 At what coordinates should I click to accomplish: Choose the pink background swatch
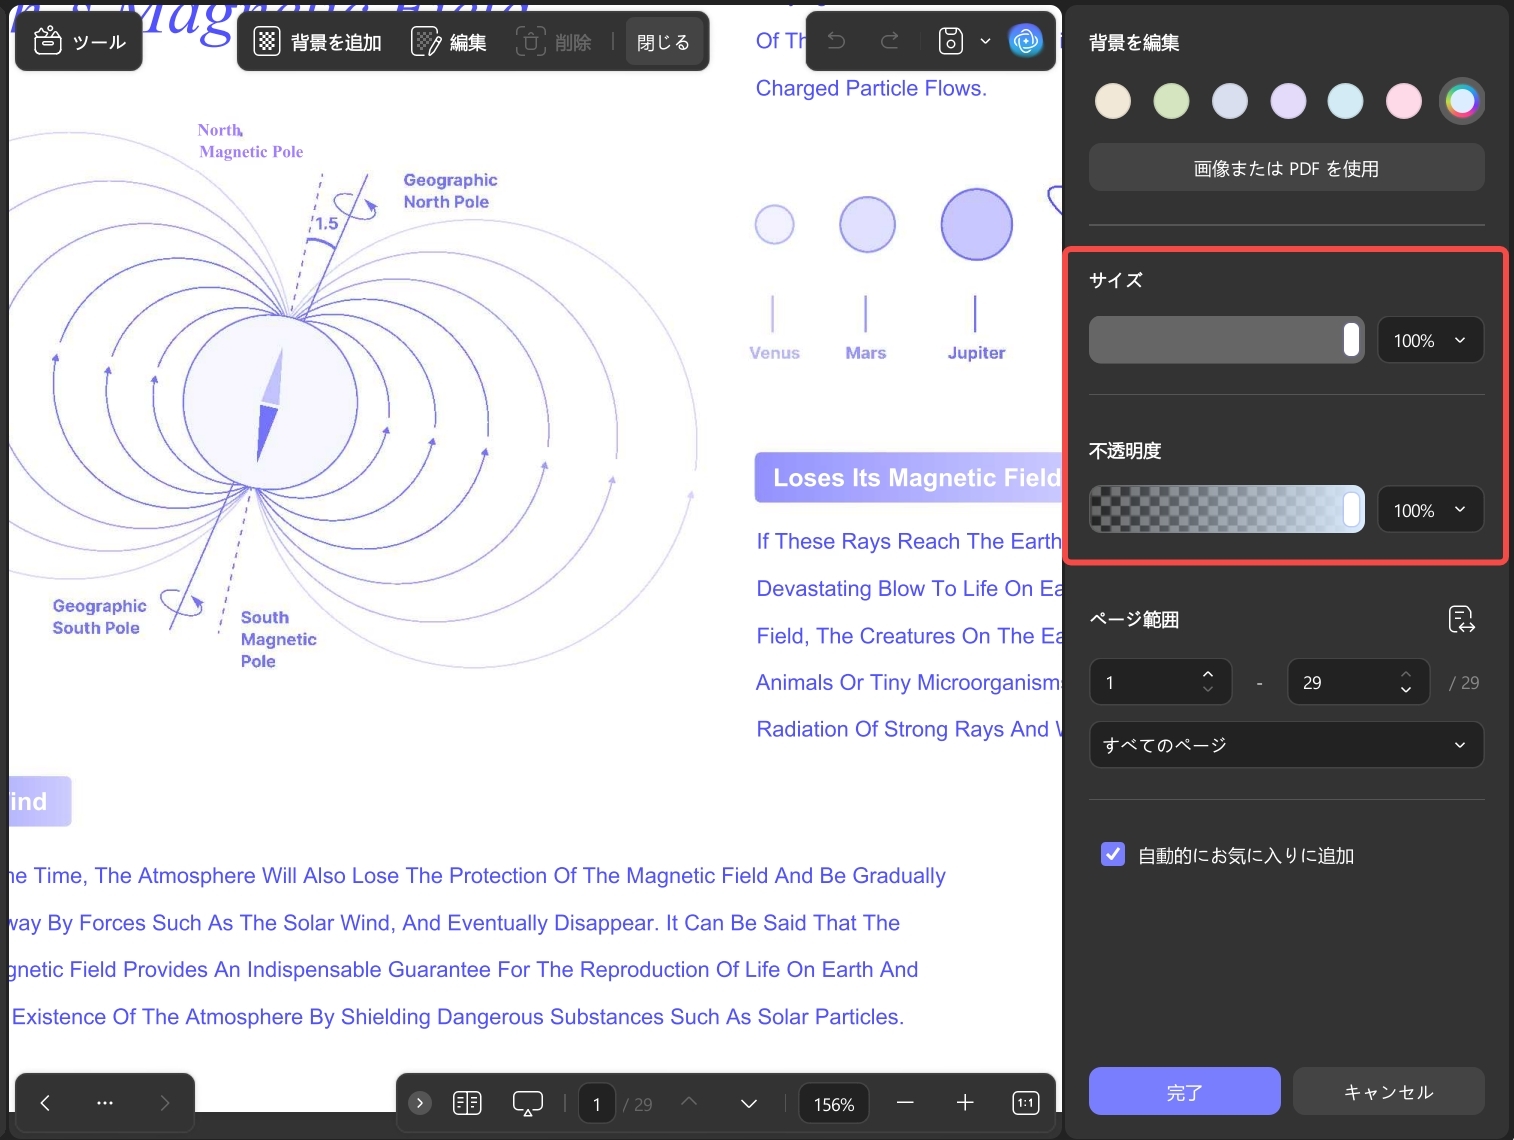coord(1404,101)
